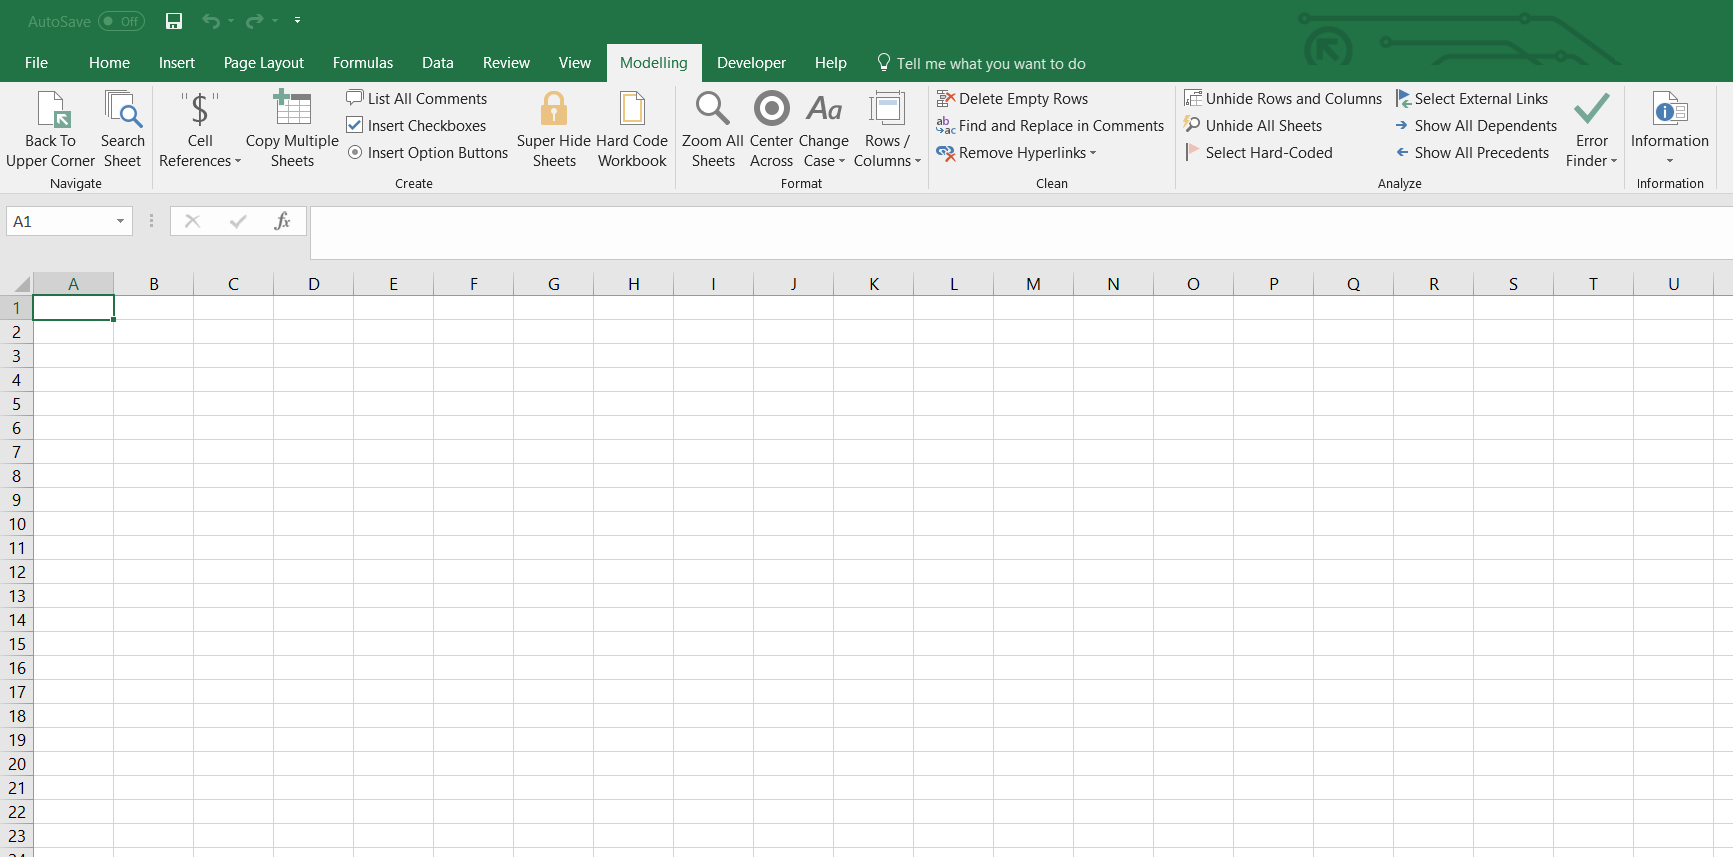The height and width of the screenshot is (857, 1733).
Task: Click Delete Empty Rows icon
Action: point(945,98)
